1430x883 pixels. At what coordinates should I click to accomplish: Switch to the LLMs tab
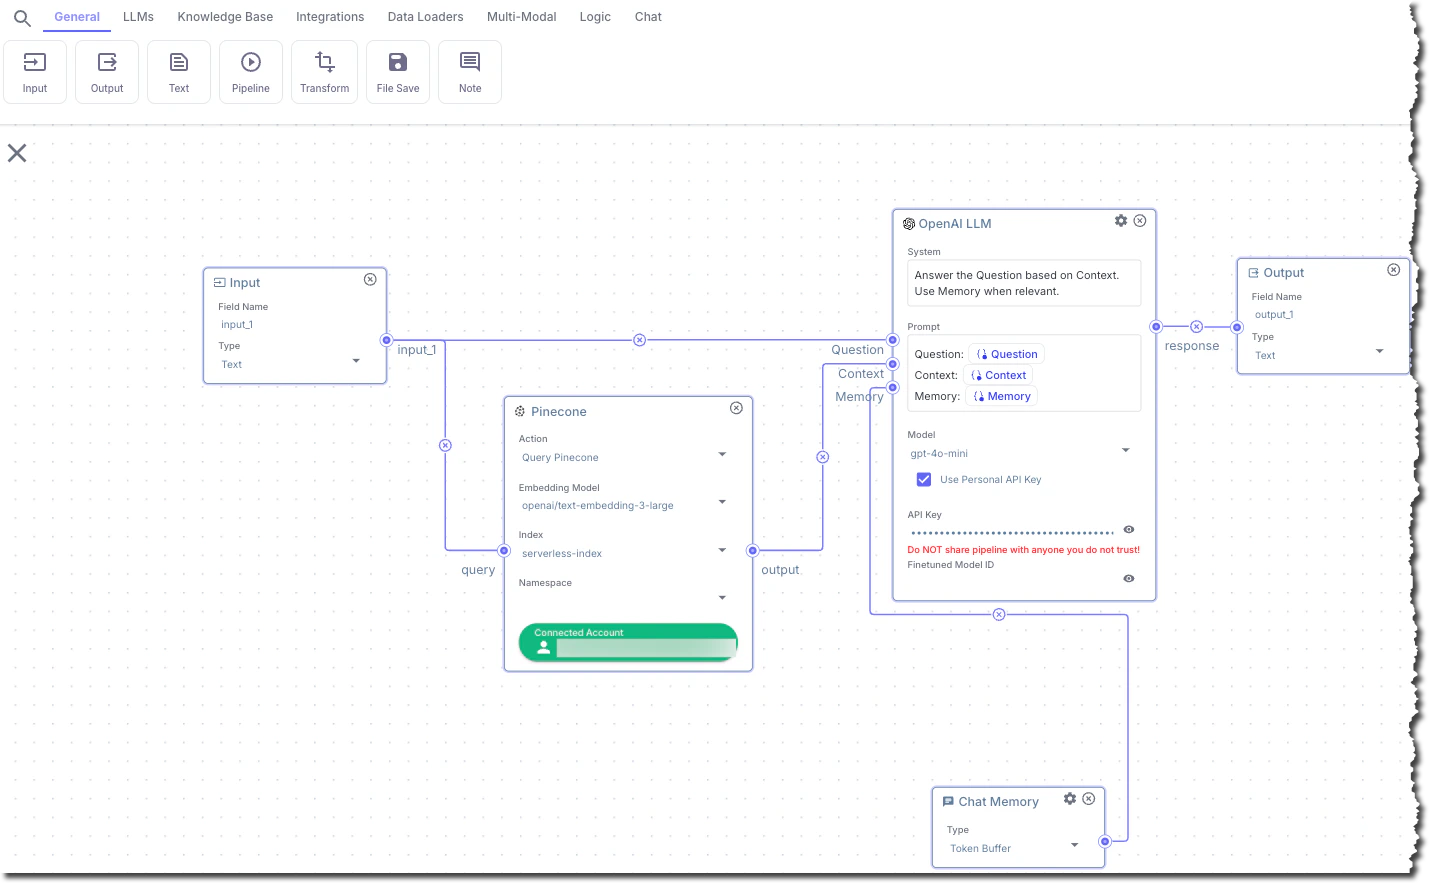point(138,16)
